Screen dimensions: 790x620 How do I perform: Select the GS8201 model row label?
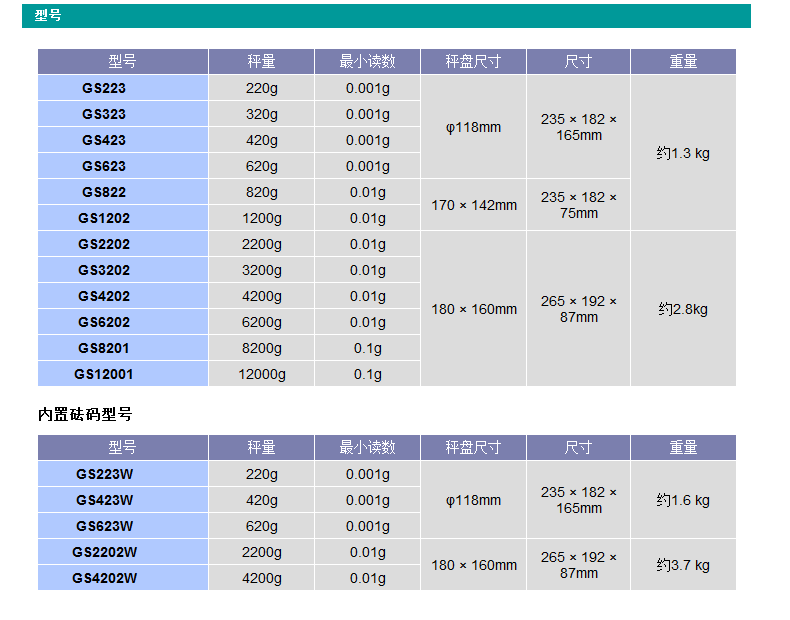[104, 348]
